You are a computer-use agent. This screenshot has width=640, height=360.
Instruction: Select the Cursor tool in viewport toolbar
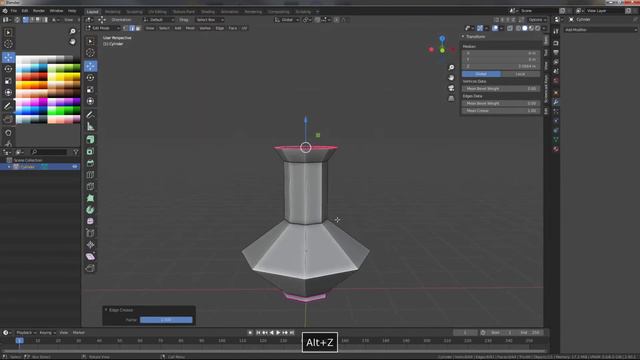coord(90,53)
